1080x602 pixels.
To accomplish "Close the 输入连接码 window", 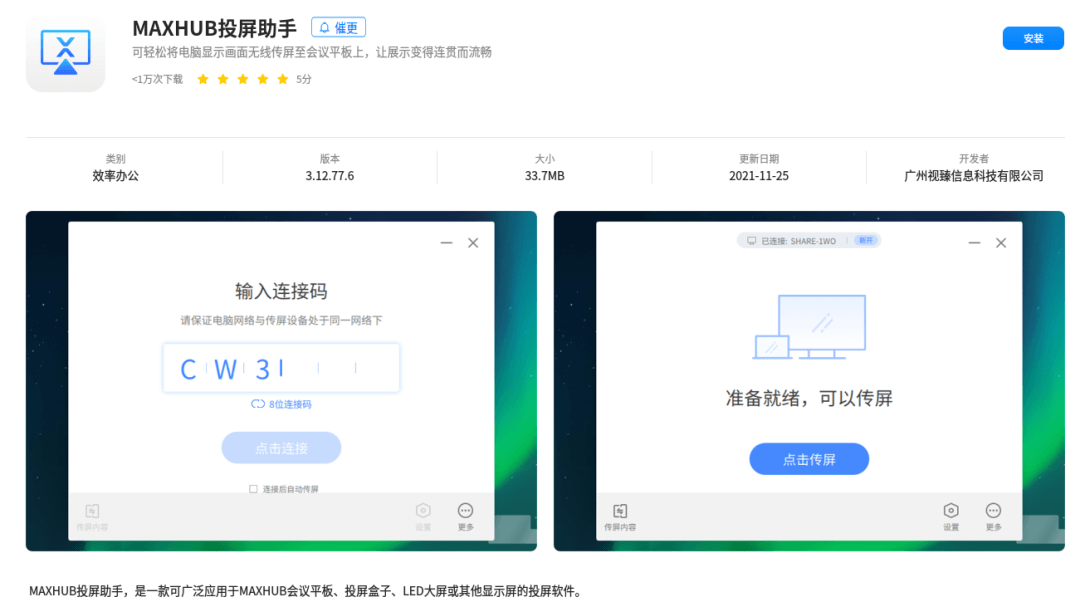I will tap(473, 242).
